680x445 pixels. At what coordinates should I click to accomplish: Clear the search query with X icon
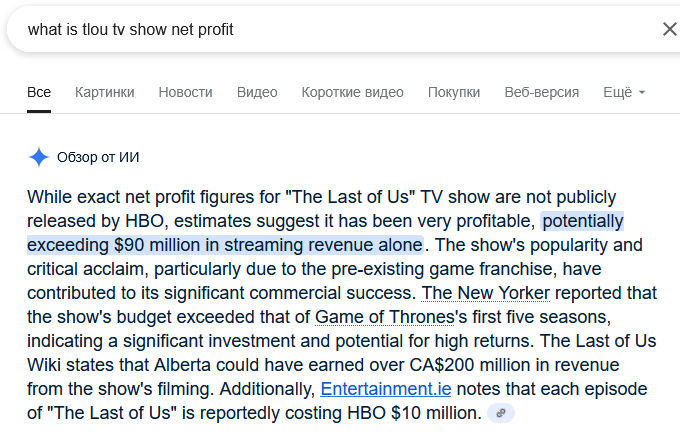click(x=670, y=29)
